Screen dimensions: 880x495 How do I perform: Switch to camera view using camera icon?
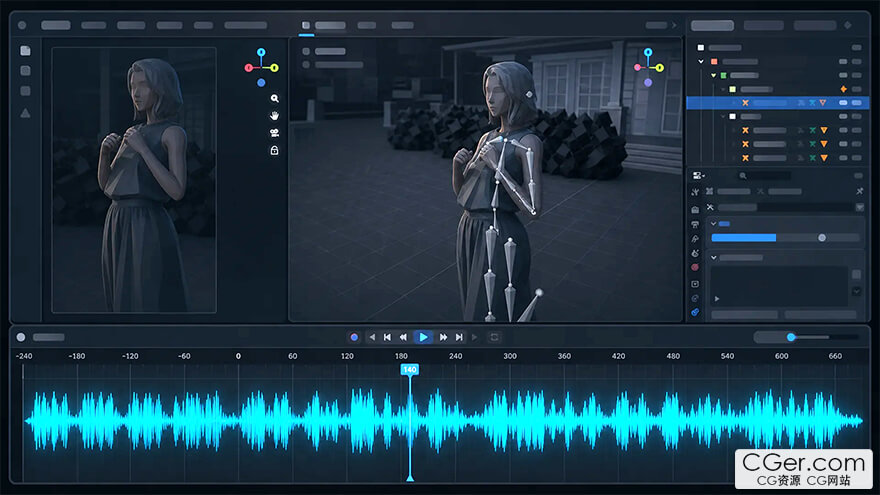pyautogui.click(x=274, y=133)
